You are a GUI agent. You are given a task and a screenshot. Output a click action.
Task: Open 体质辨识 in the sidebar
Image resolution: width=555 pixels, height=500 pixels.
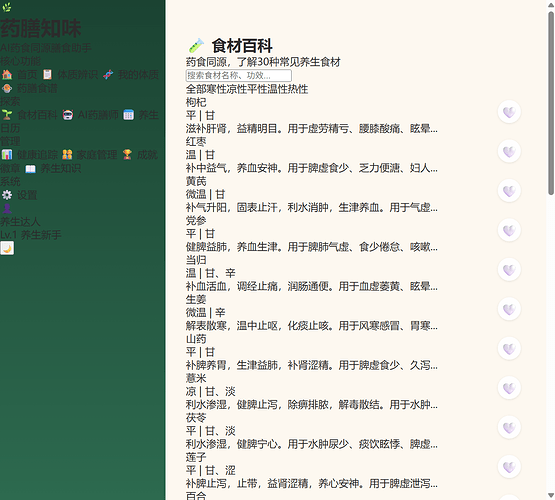(x=70, y=75)
